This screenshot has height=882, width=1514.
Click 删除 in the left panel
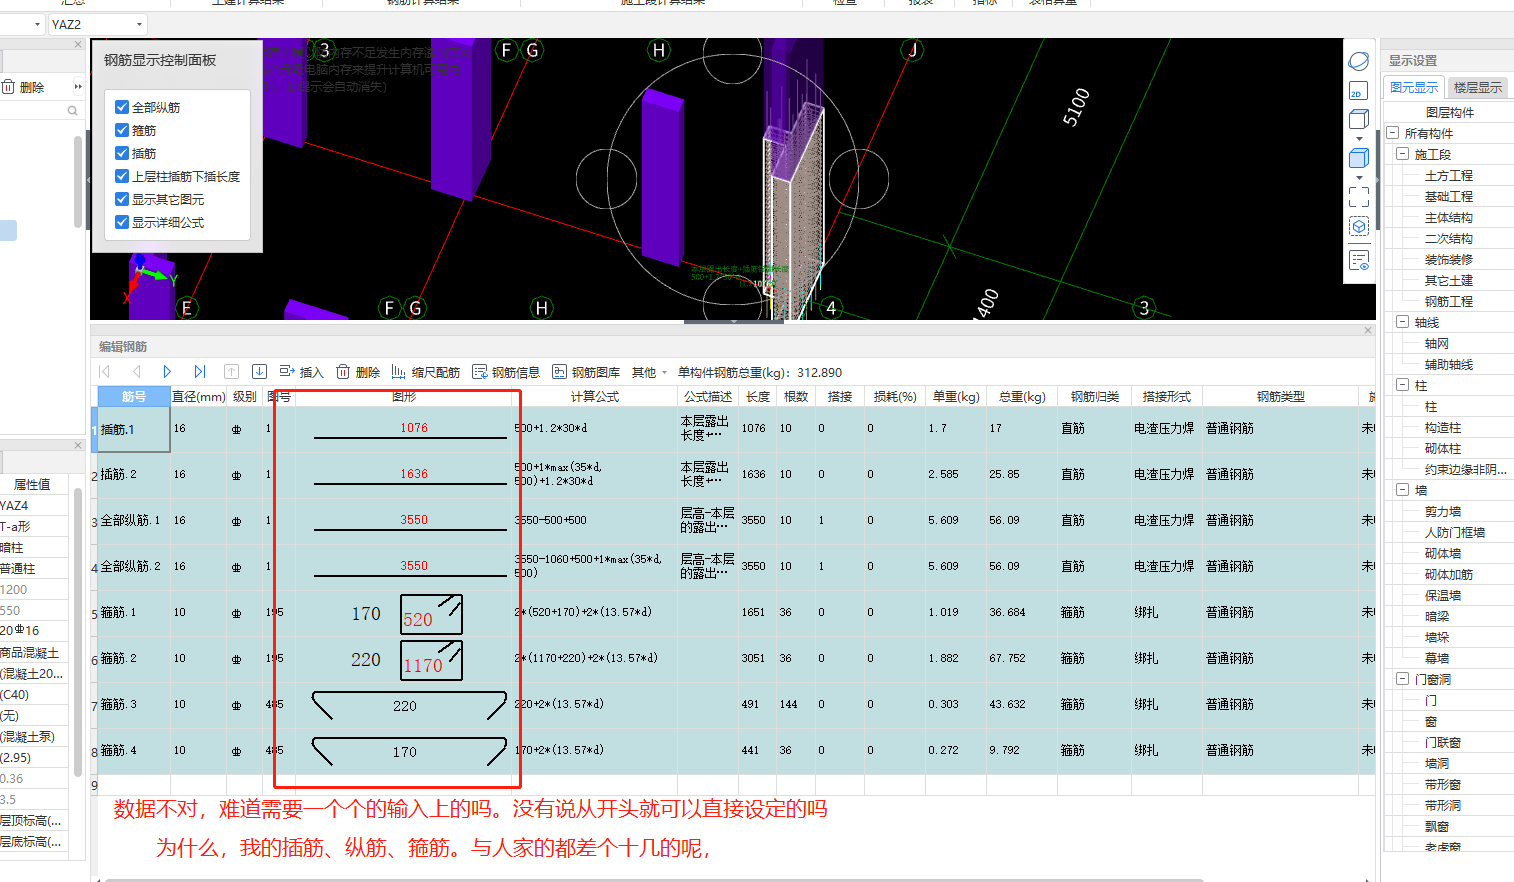pos(23,87)
